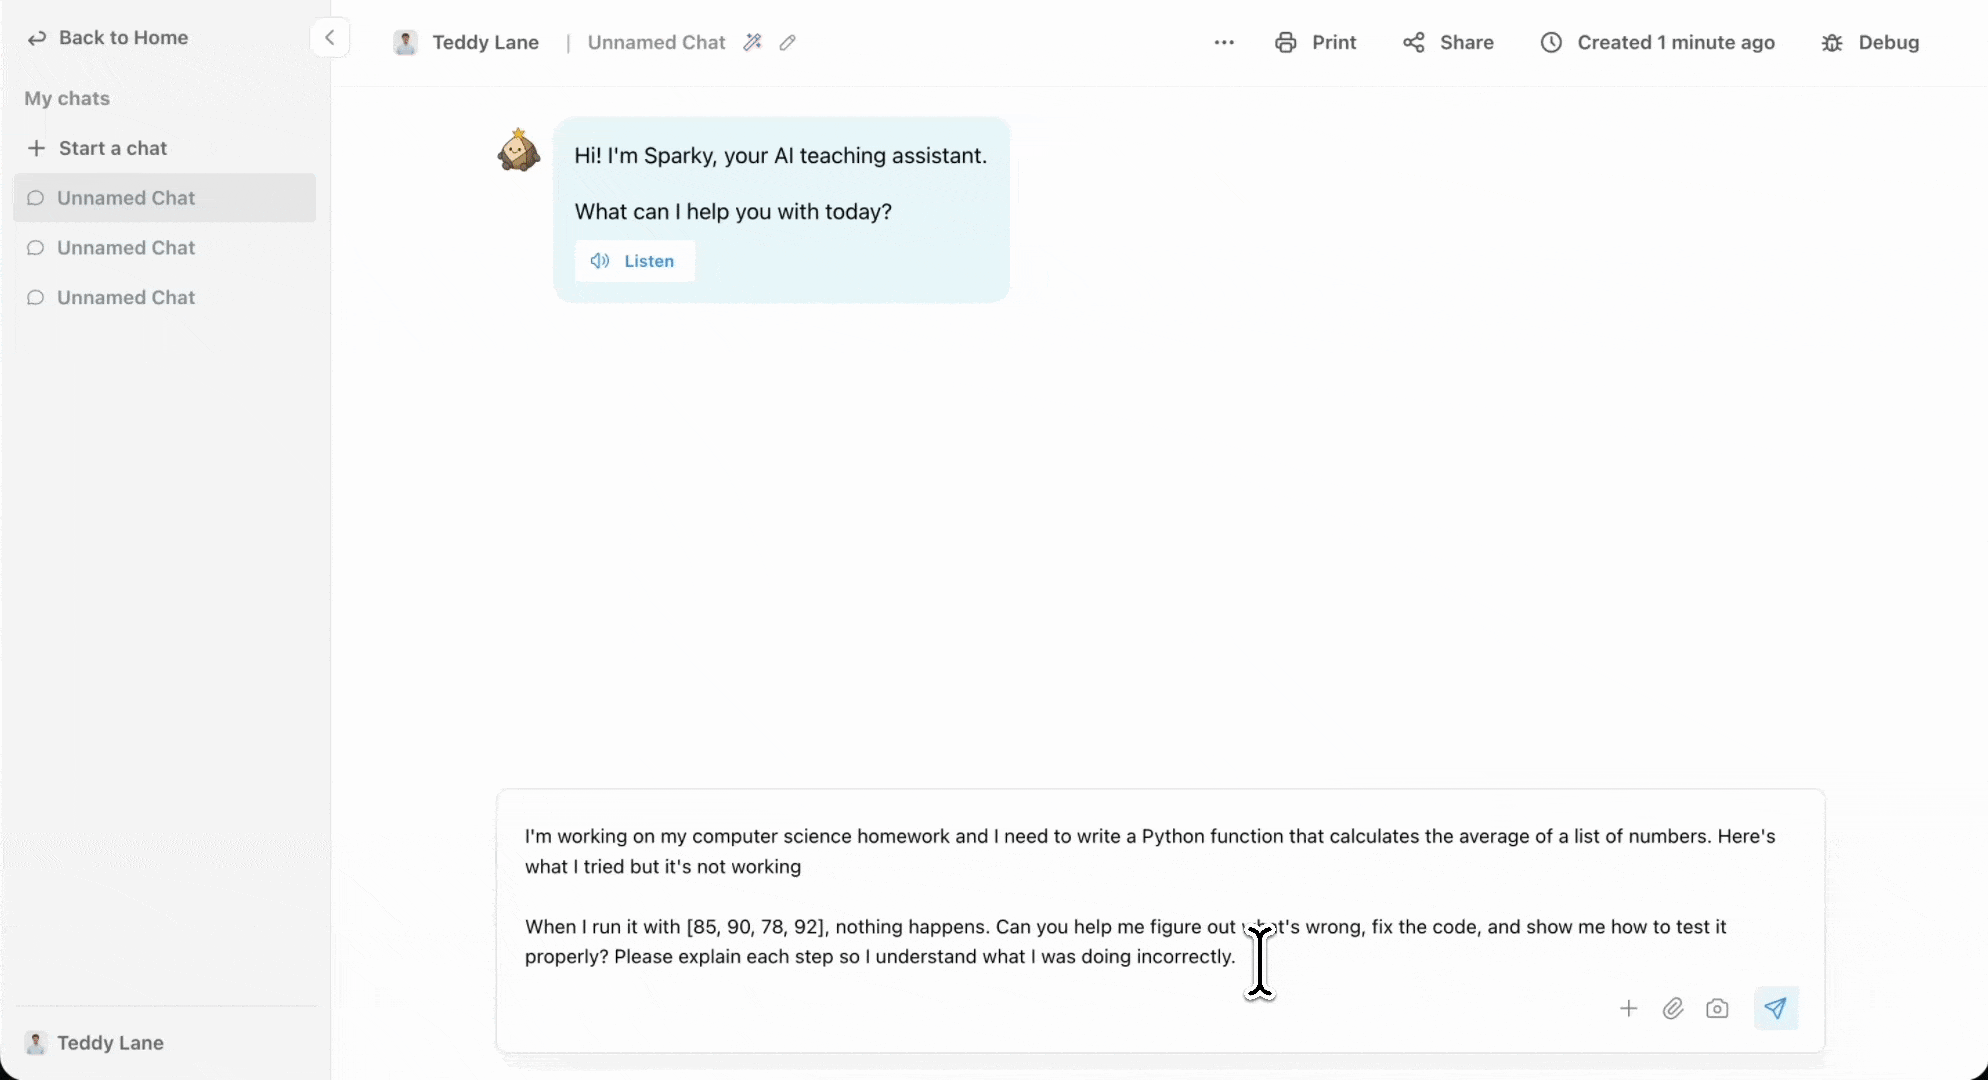Edit chat name with pencil icon

pos(788,42)
